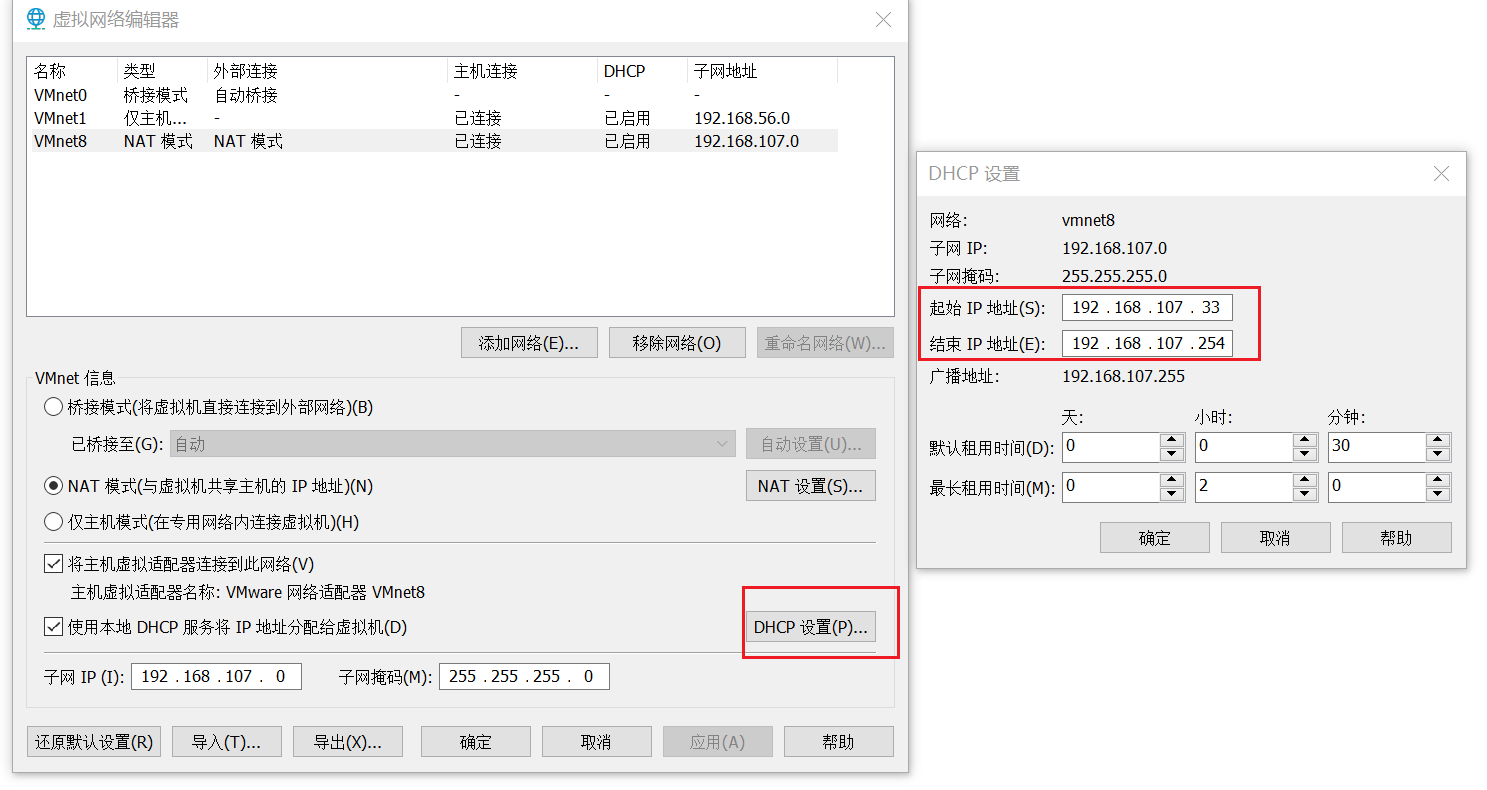Decrease default lease 天 spinner value
This screenshot has width=1487, height=790.
pos(1172,454)
